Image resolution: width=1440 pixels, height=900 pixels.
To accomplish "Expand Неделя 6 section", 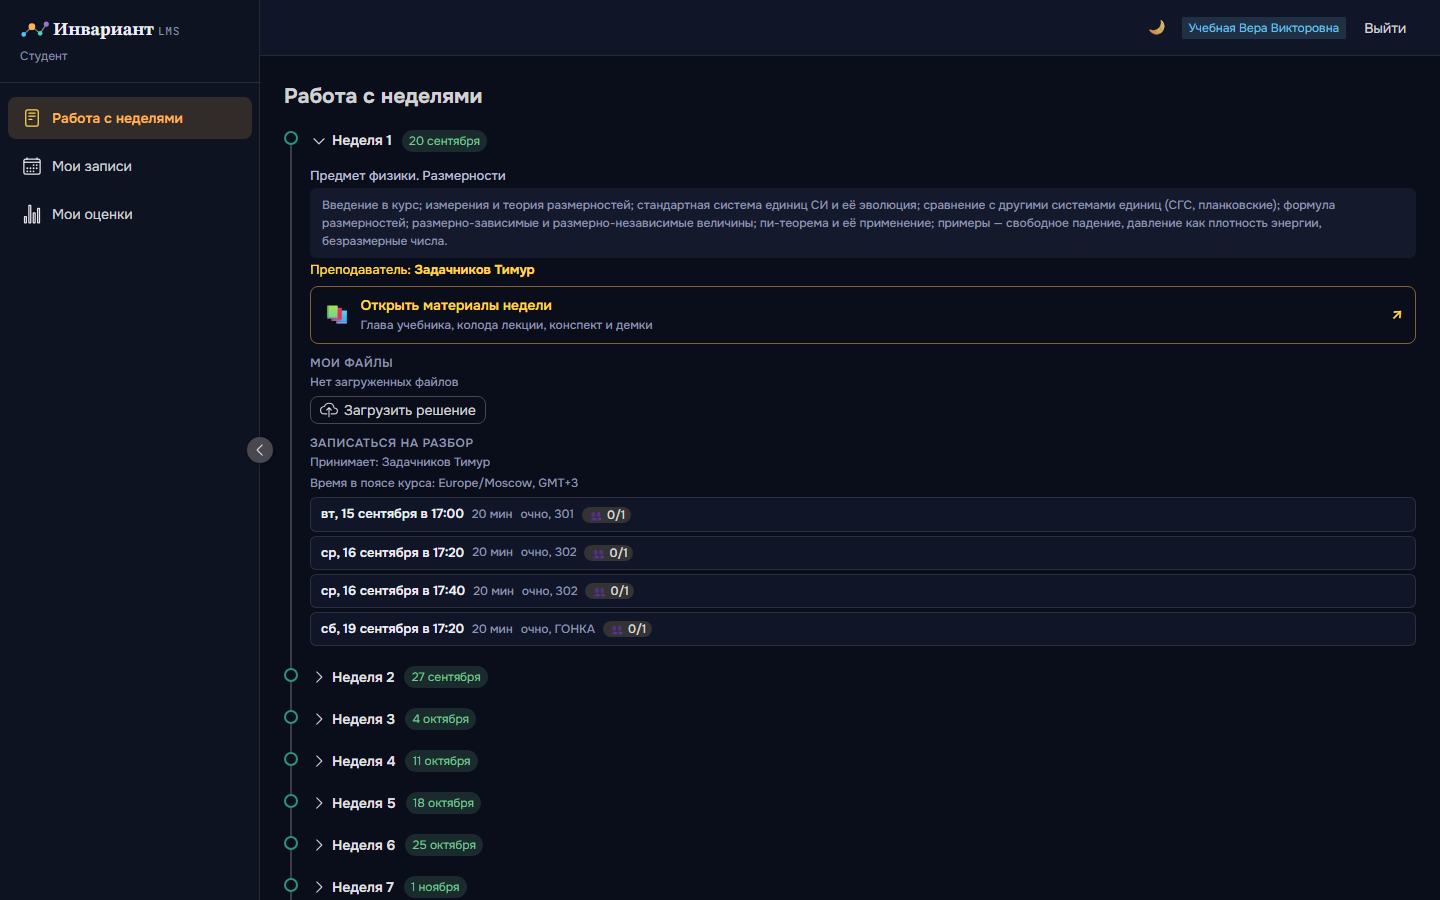I will (319, 845).
